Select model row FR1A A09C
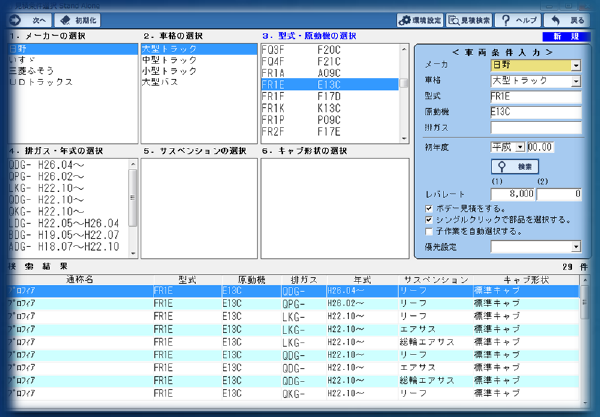The width and height of the screenshot is (600, 417). [x=330, y=73]
